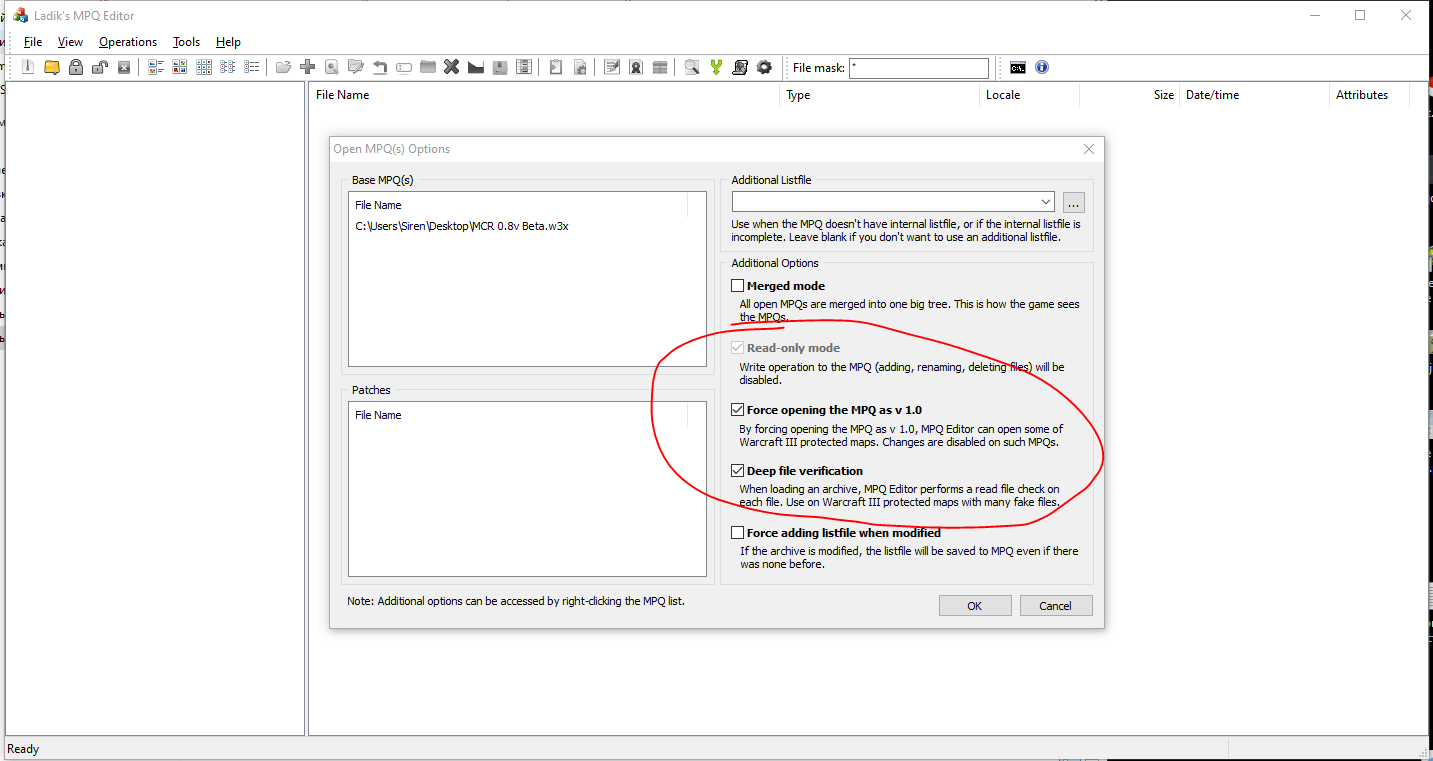The width and height of the screenshot is (1433, 761).
Task: Click the X Delete icon in toolbar
Action: coord(452,67)
